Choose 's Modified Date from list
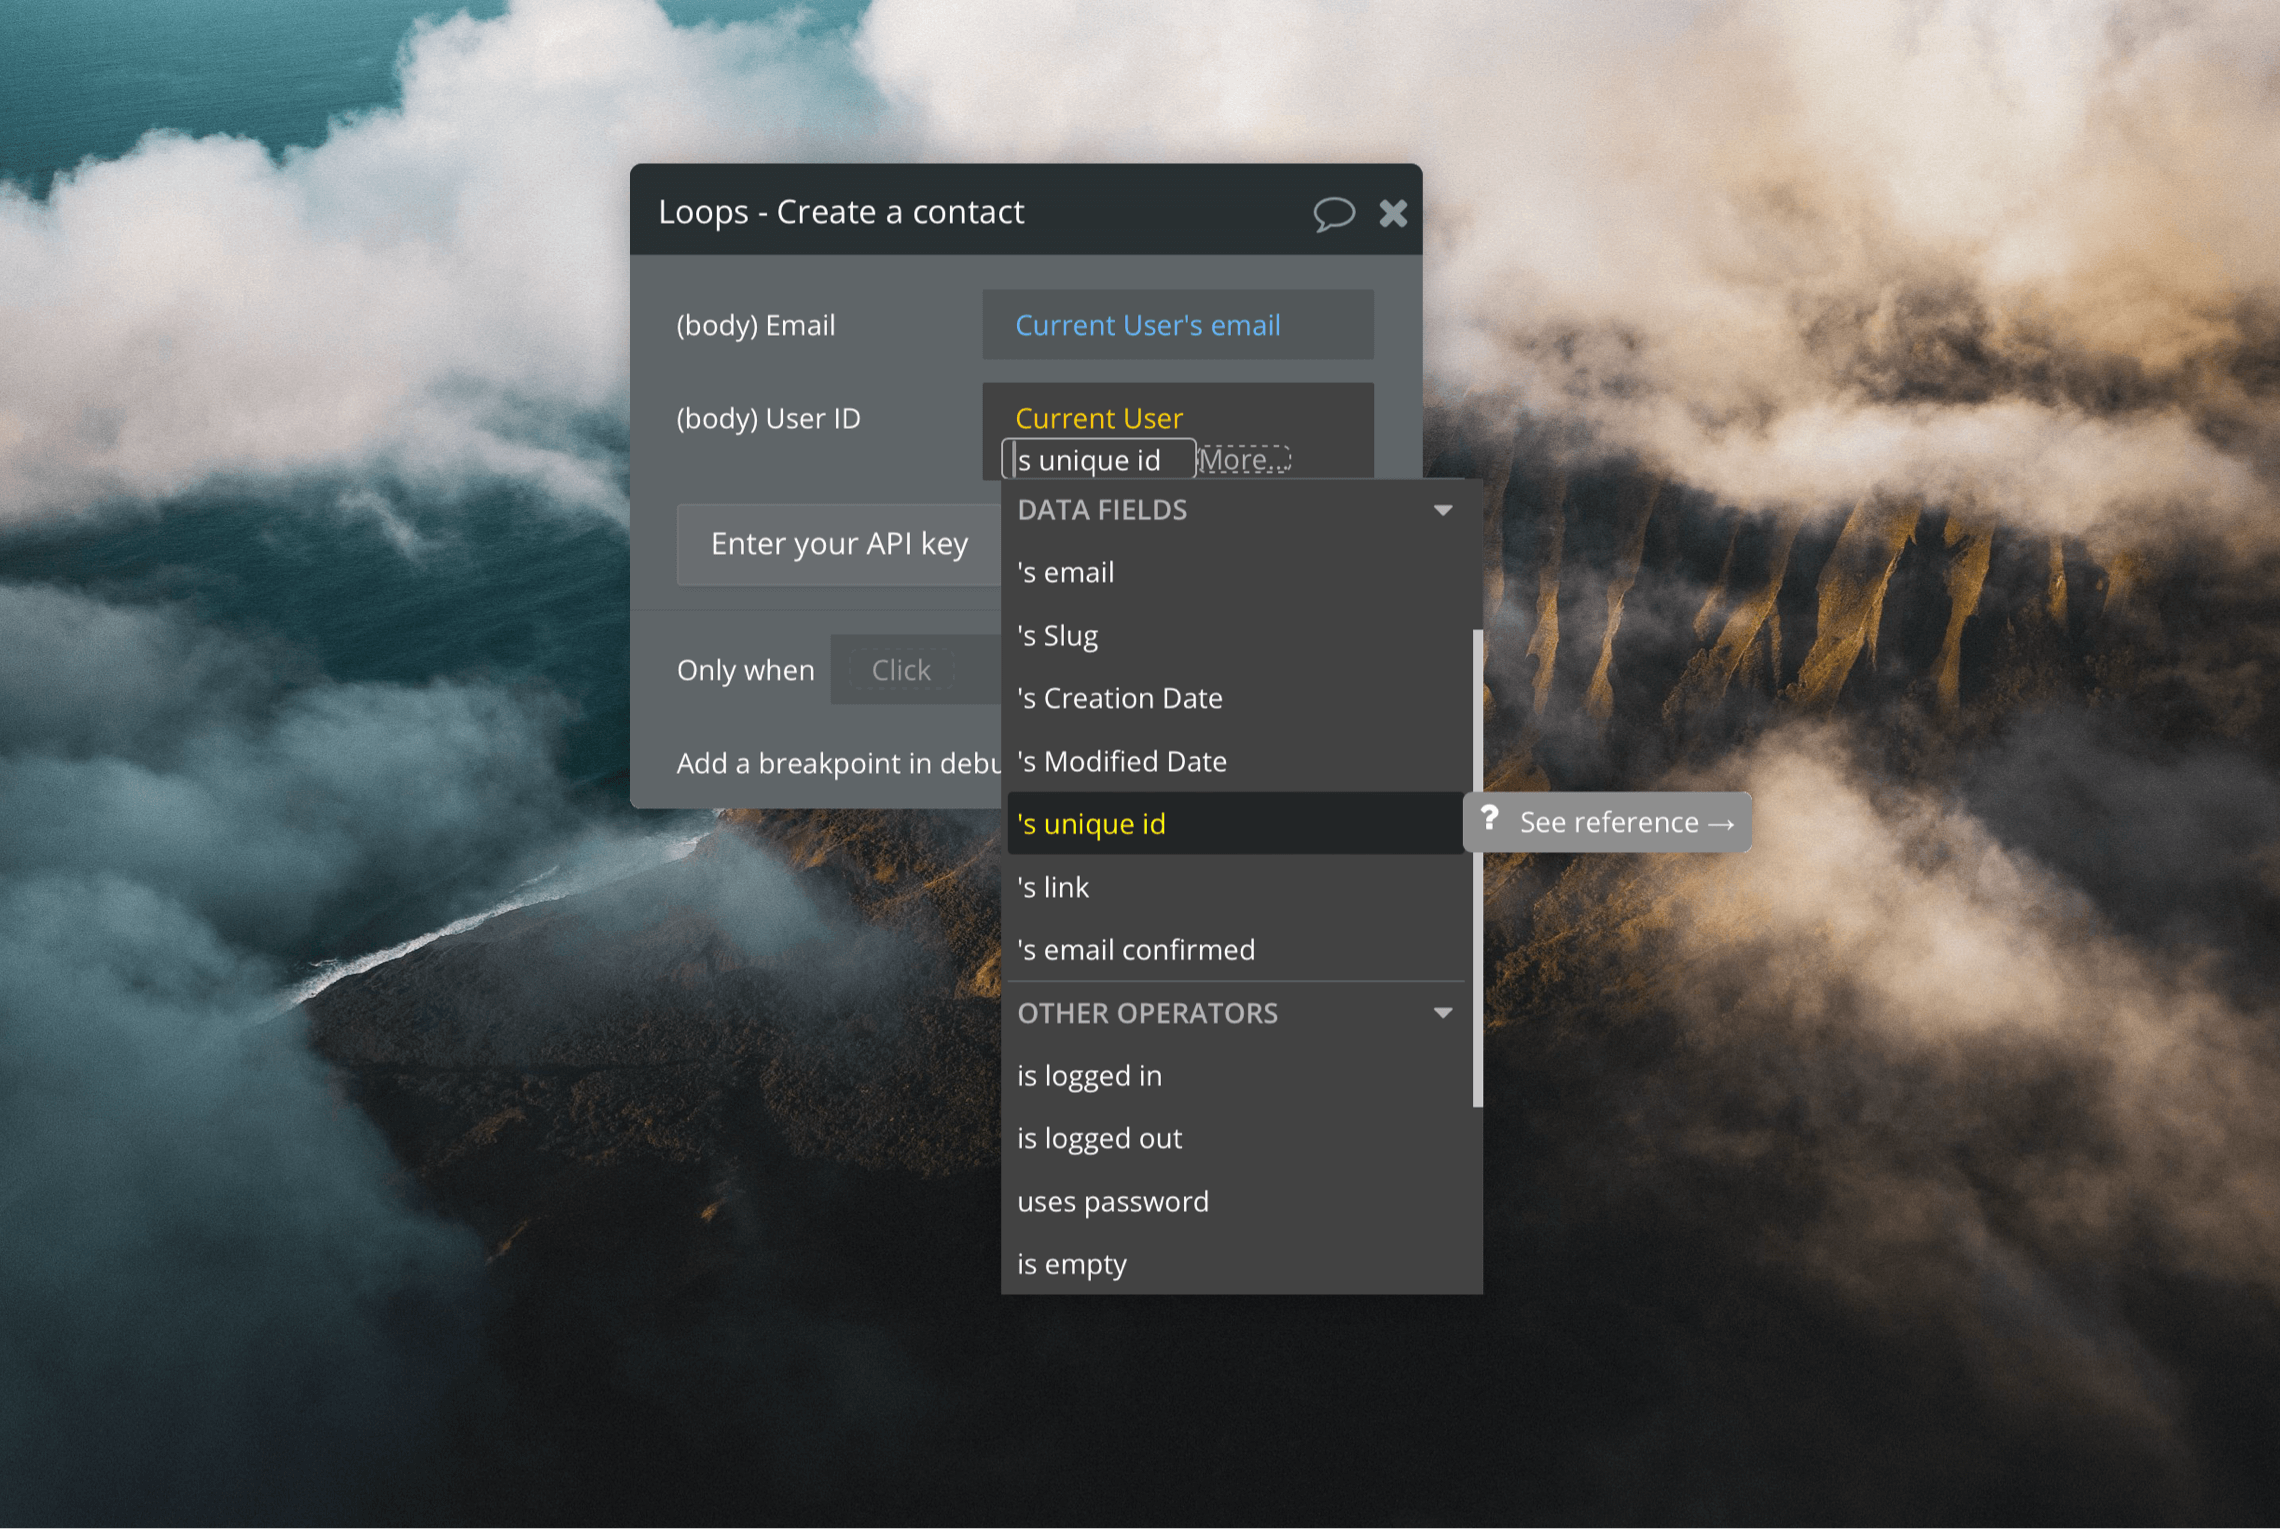This screenshot has width=2280, height=1529. [1236, 762]
